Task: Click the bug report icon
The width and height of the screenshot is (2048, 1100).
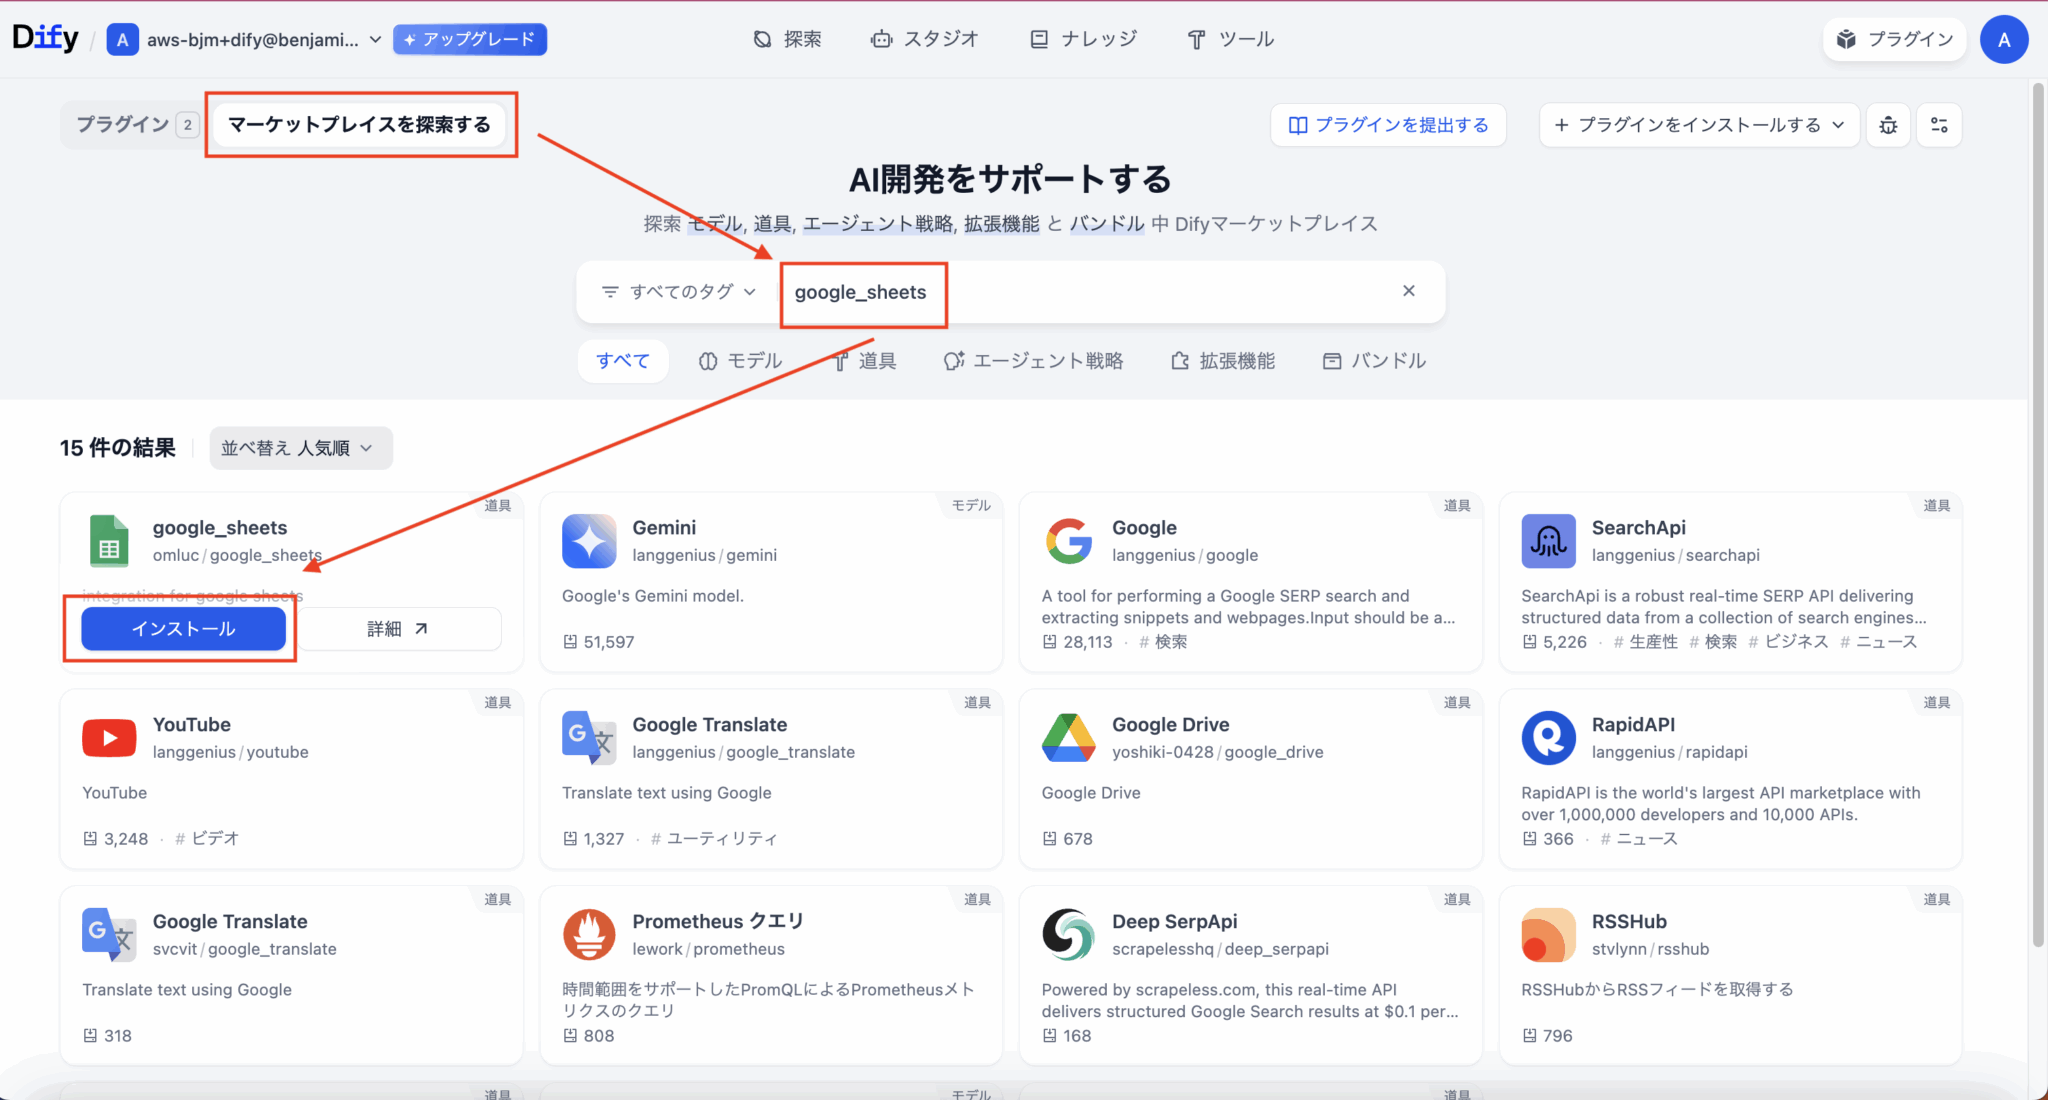Action: click(1888, 124)
